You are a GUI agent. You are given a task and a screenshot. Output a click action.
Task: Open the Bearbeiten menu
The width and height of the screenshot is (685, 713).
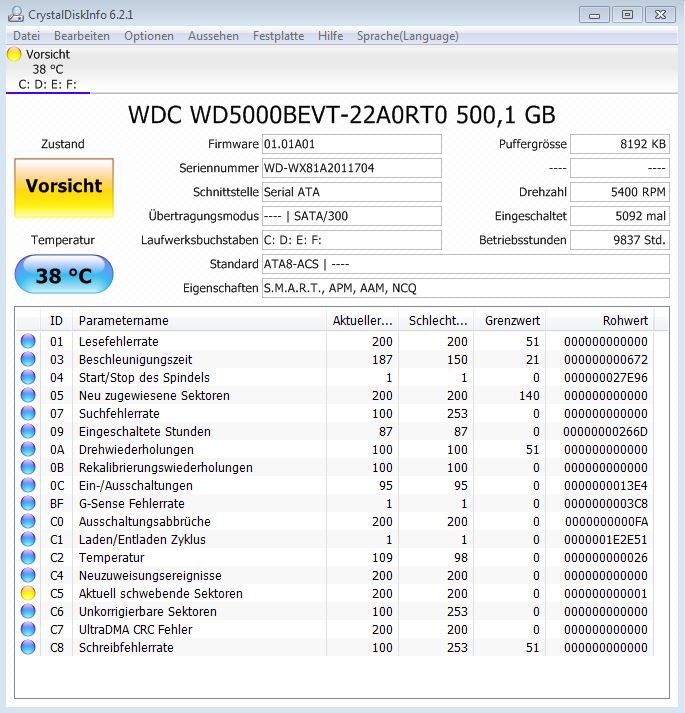[x=82, y=36]
